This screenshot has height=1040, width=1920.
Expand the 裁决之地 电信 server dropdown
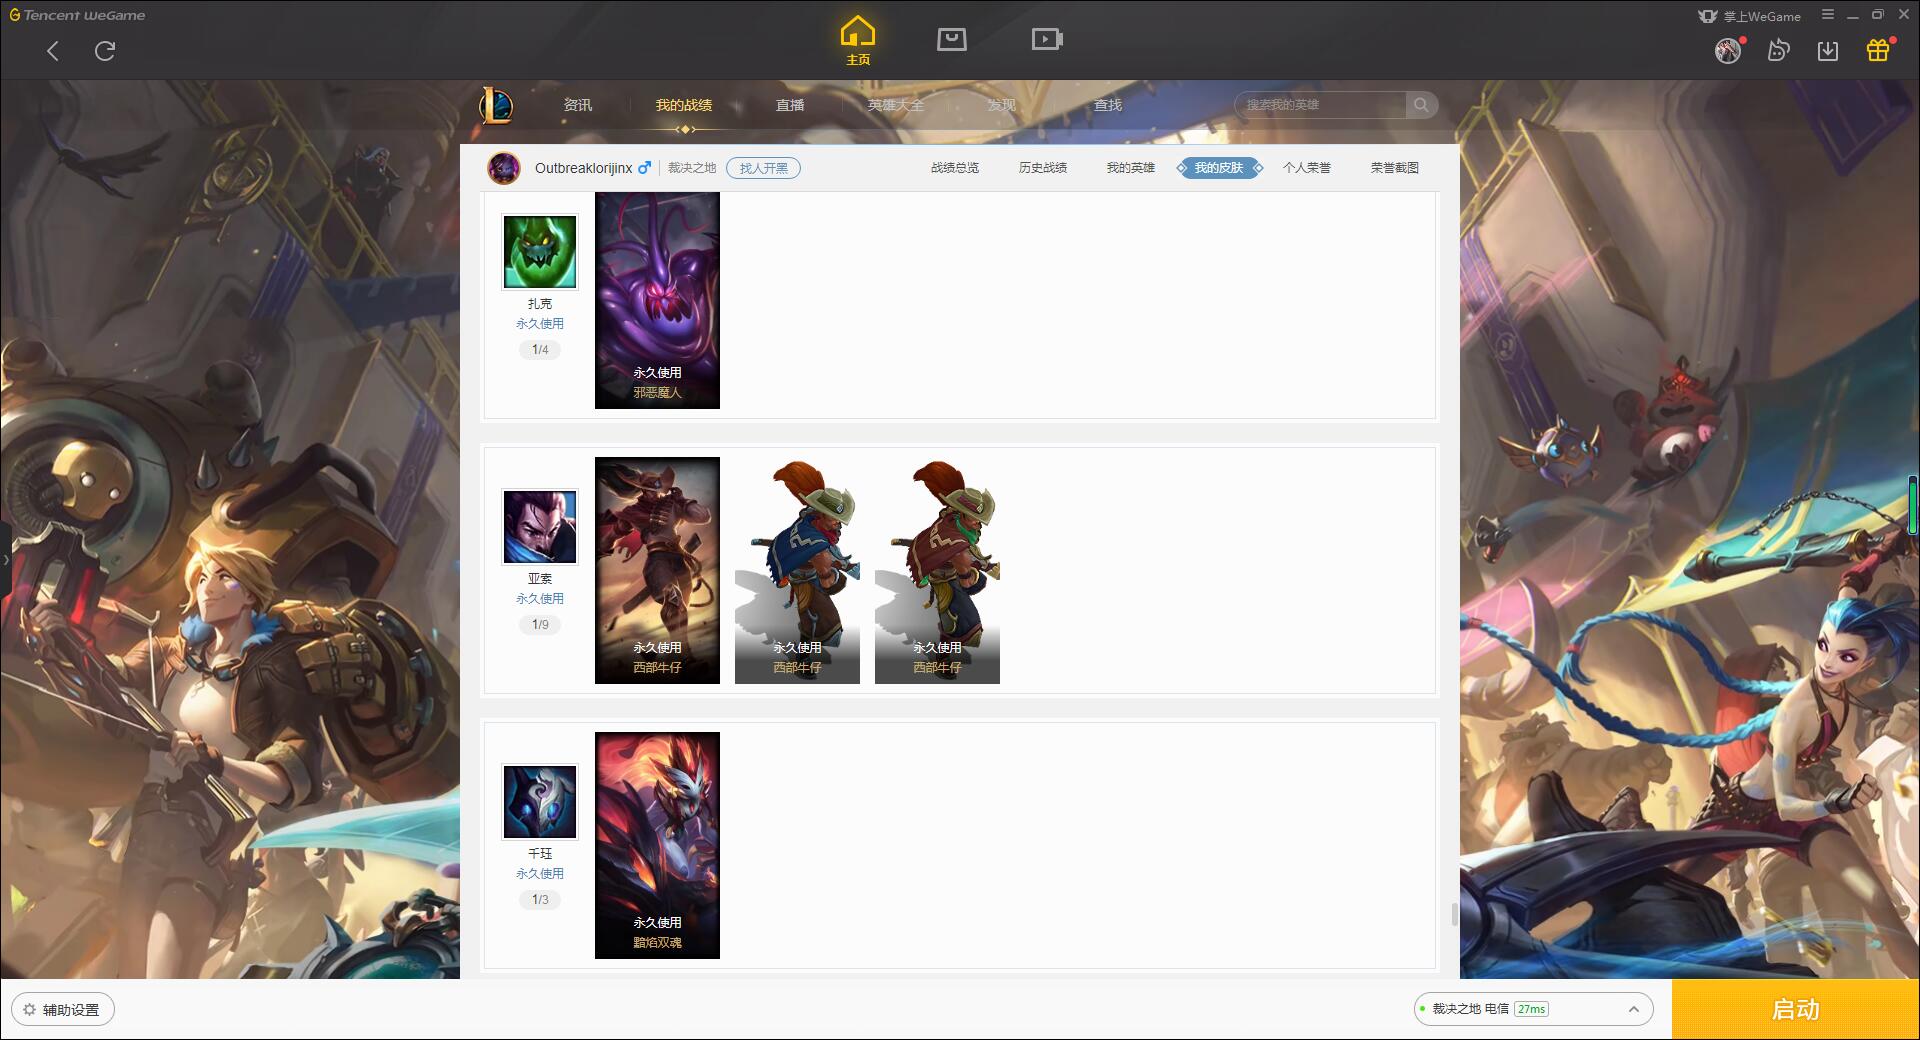1532,1010
